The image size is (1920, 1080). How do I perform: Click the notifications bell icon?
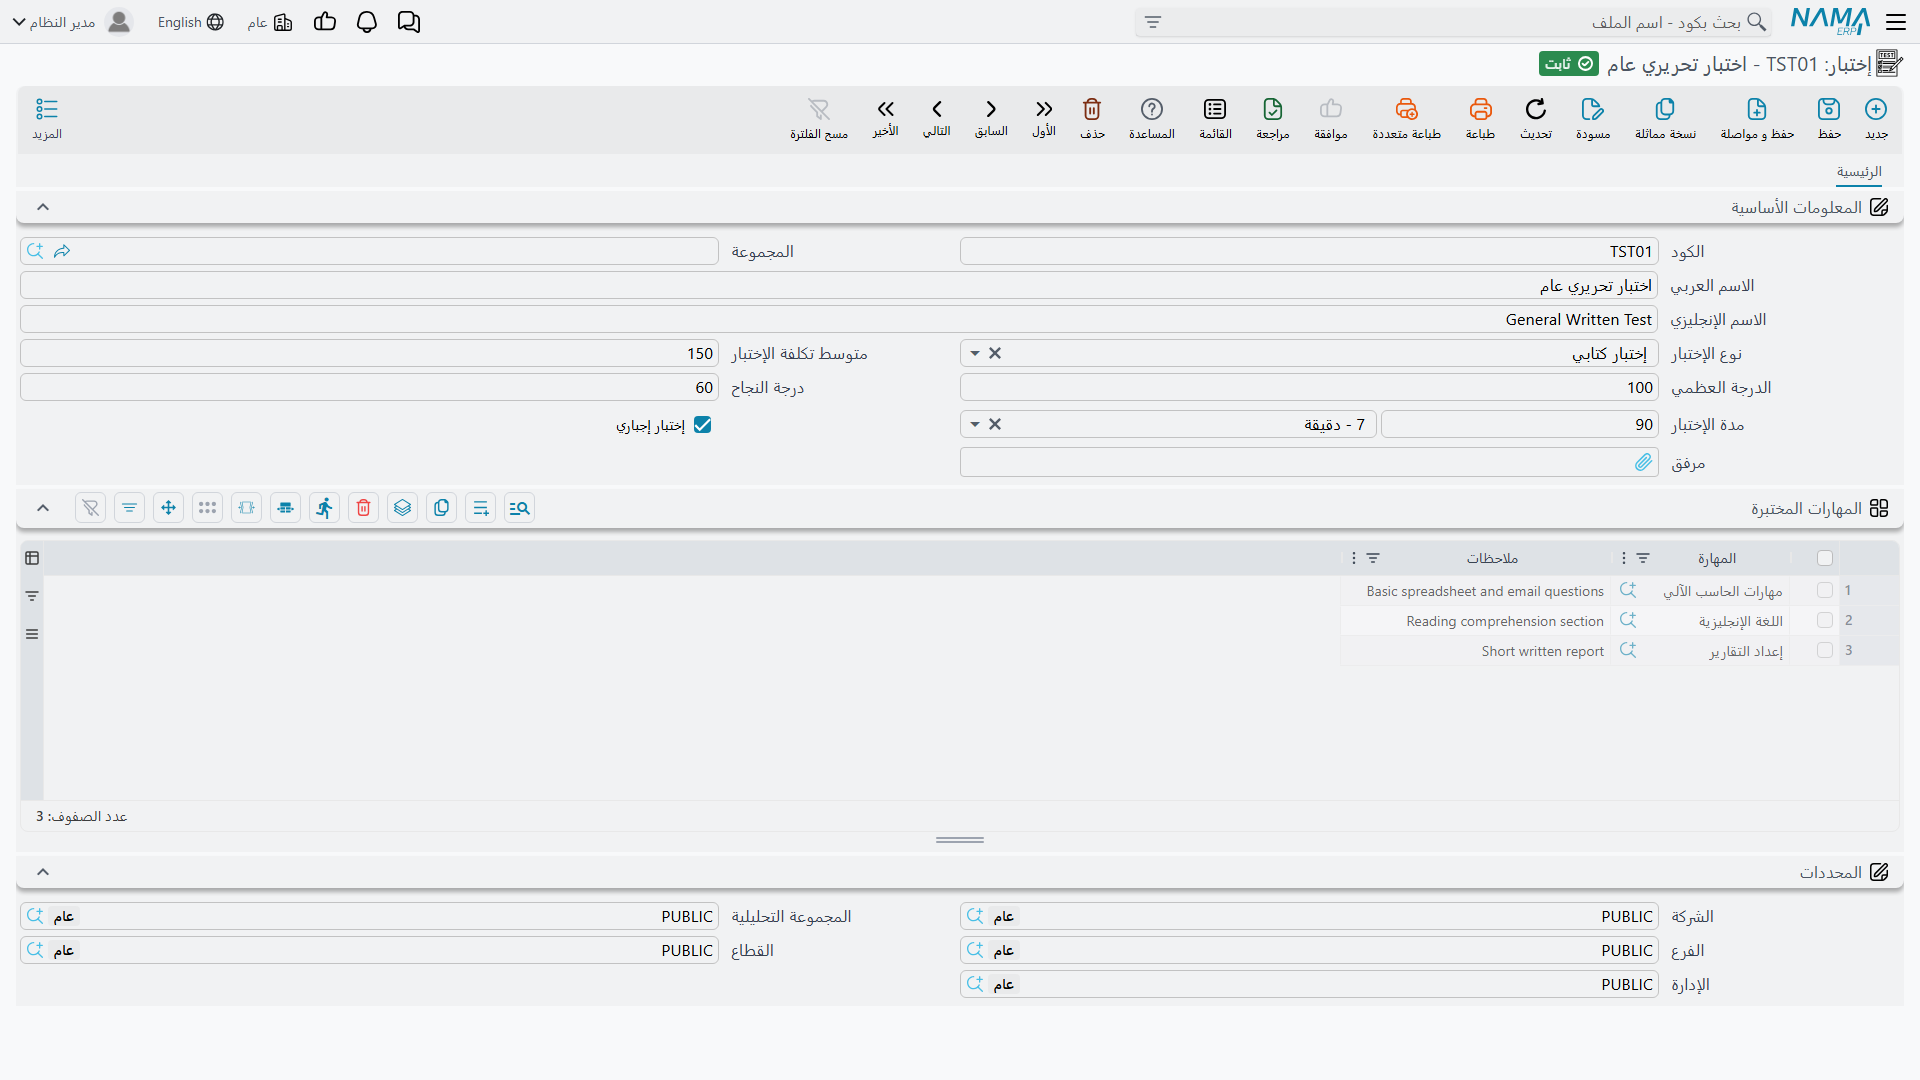[367, 22]
